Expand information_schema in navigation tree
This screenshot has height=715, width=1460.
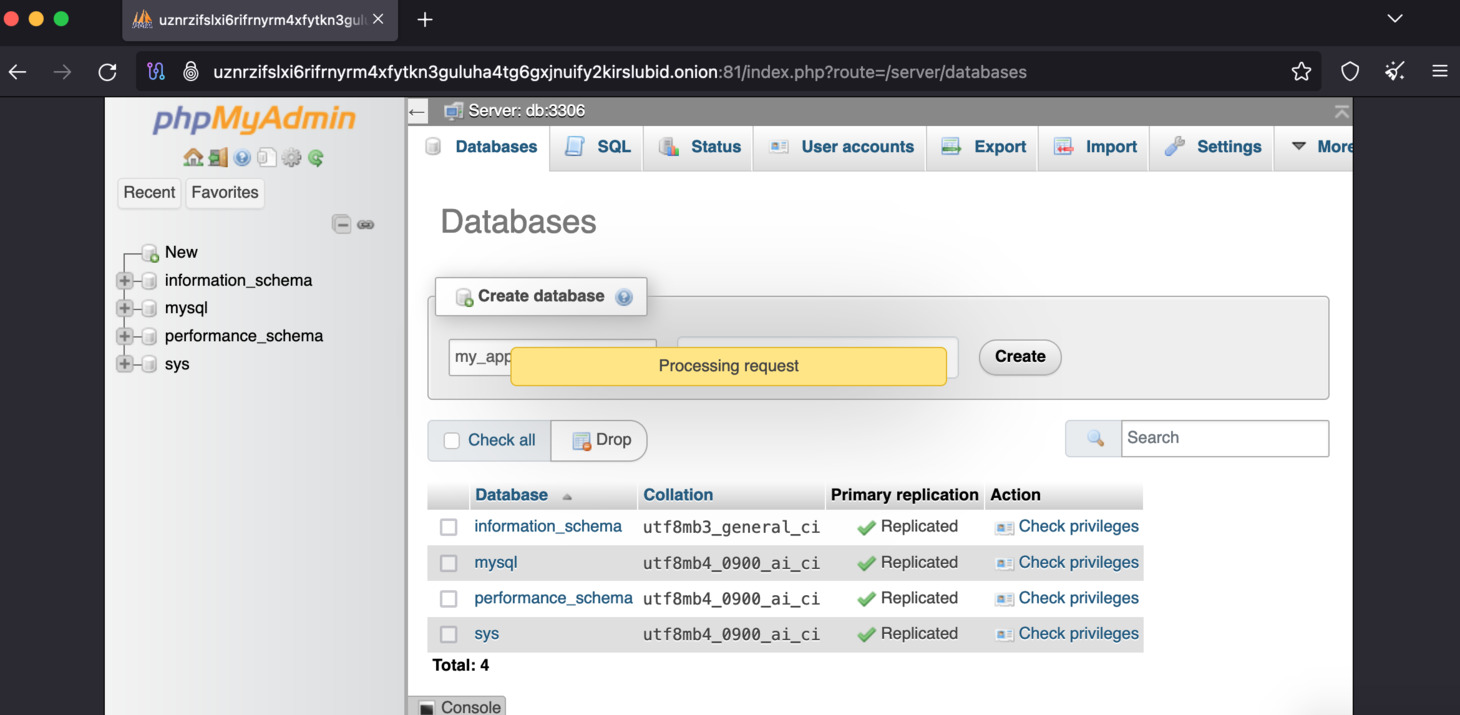pyautogui.click(x=125, y=281)
